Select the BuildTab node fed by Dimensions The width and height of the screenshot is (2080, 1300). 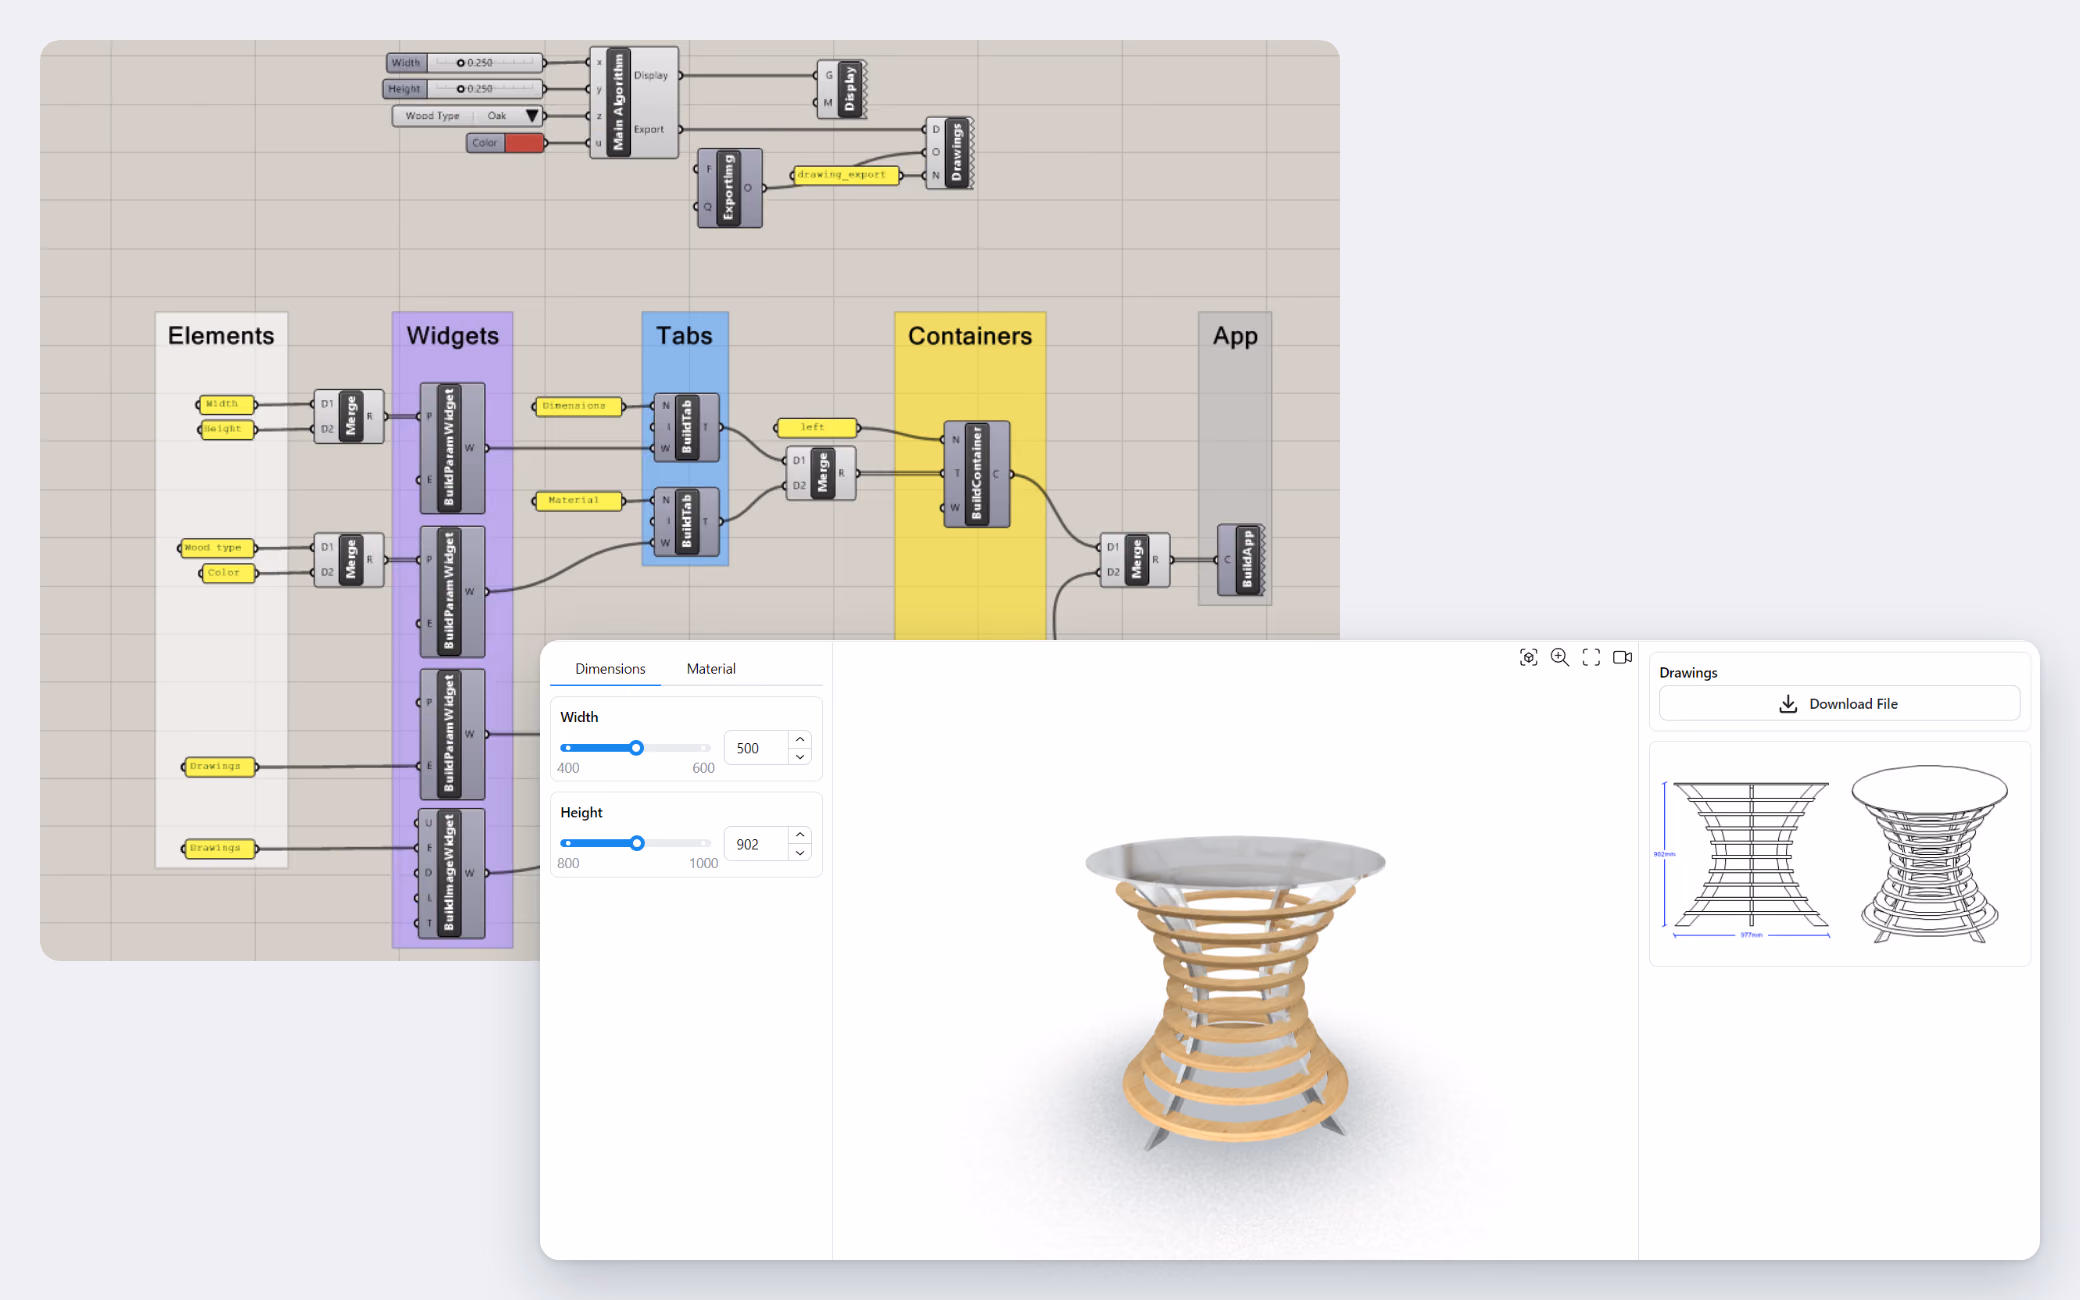click(686, 427)
